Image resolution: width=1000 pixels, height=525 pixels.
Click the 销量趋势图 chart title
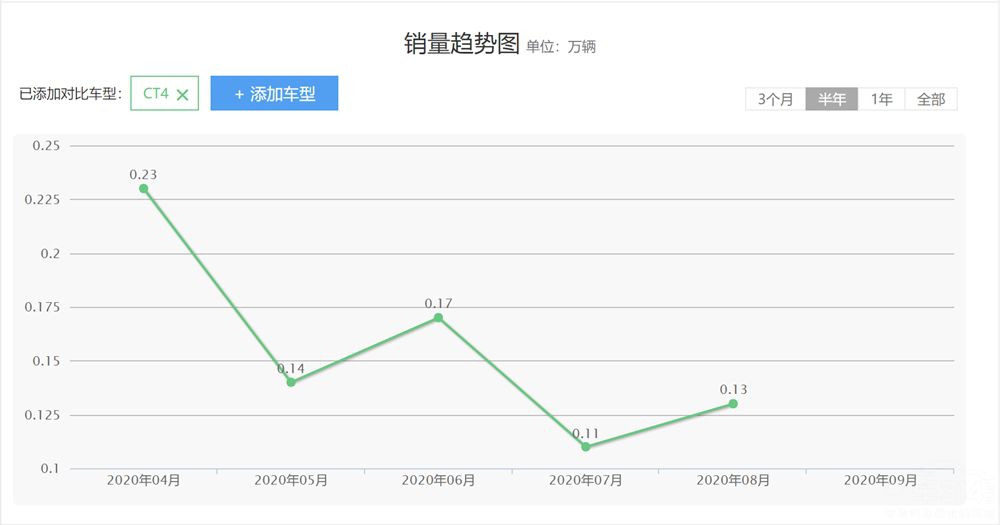[462, 44]
